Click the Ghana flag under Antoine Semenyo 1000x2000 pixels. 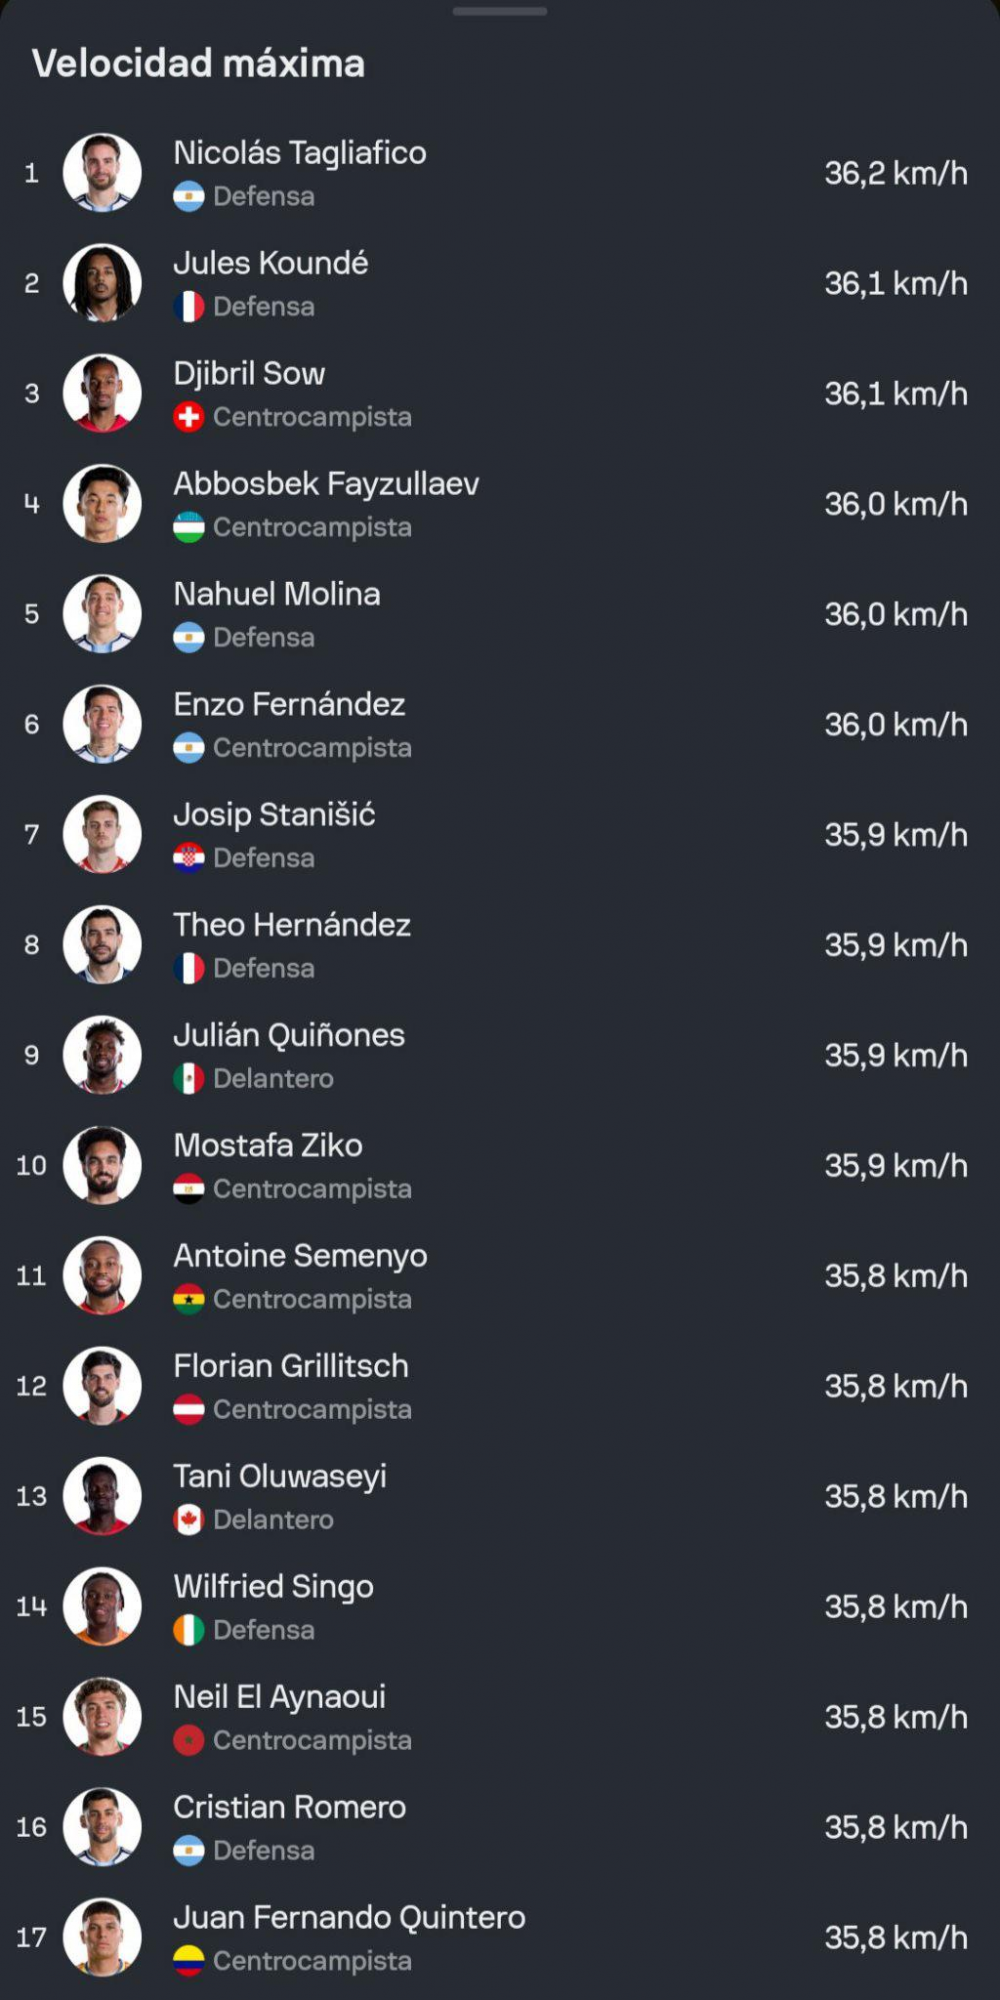(x=189, y=1299)
